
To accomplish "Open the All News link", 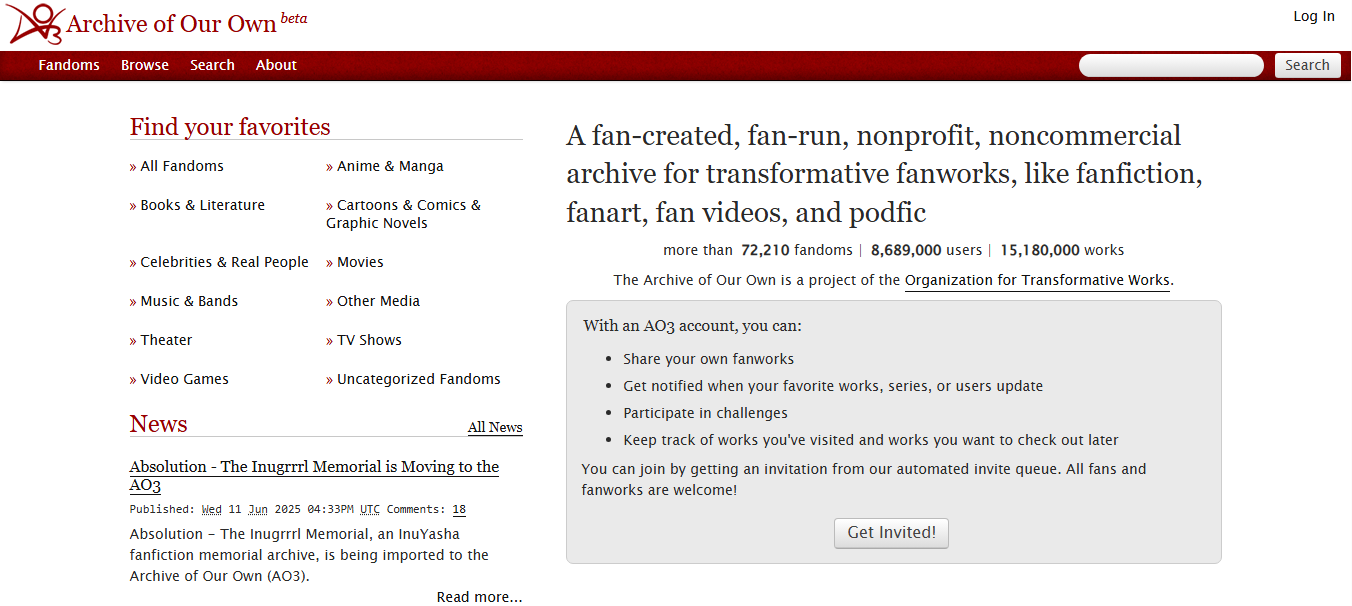I will (x=495, y=427).
